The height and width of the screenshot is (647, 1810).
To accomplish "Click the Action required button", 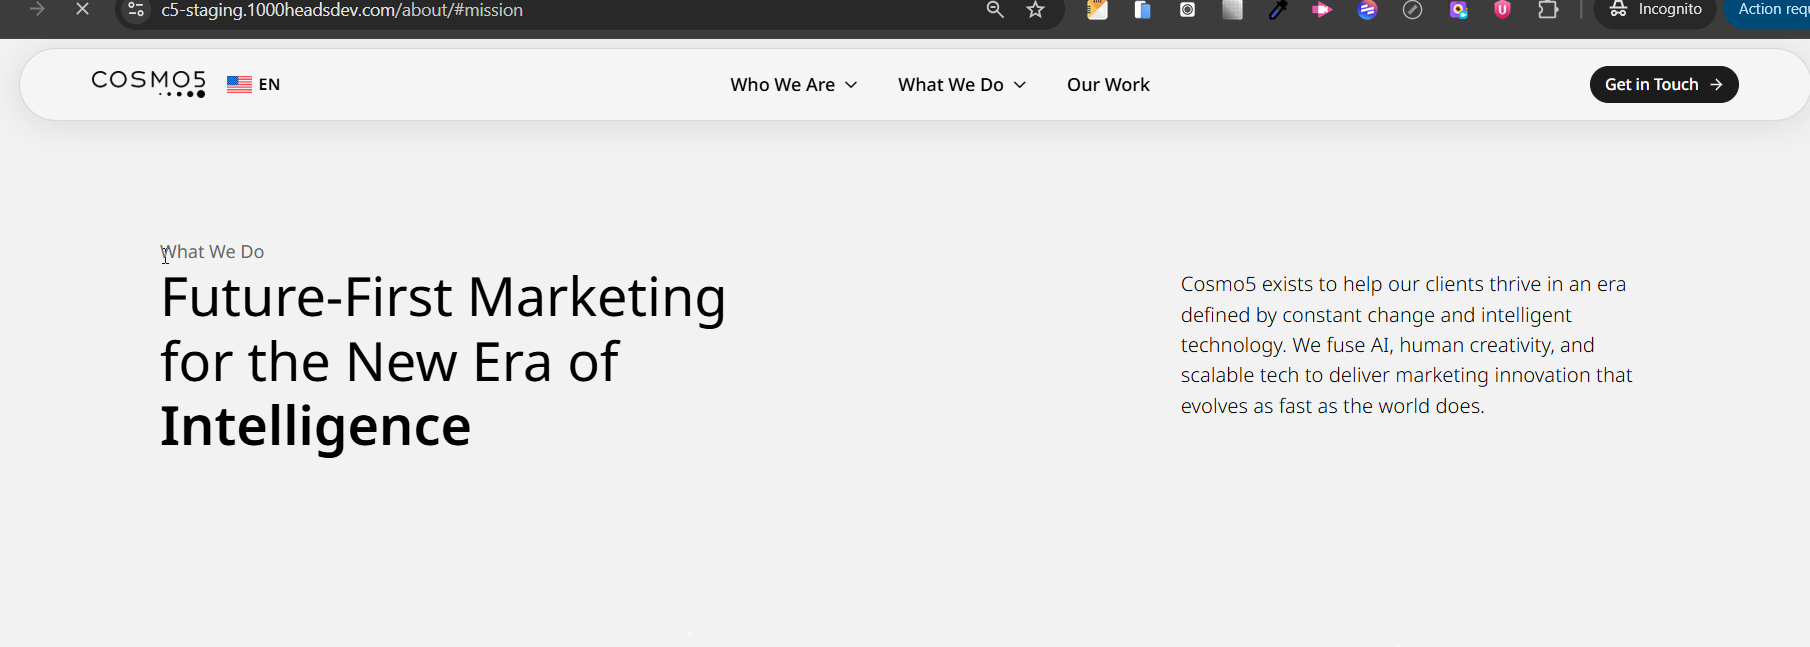I will click(x=1772, y=10).
